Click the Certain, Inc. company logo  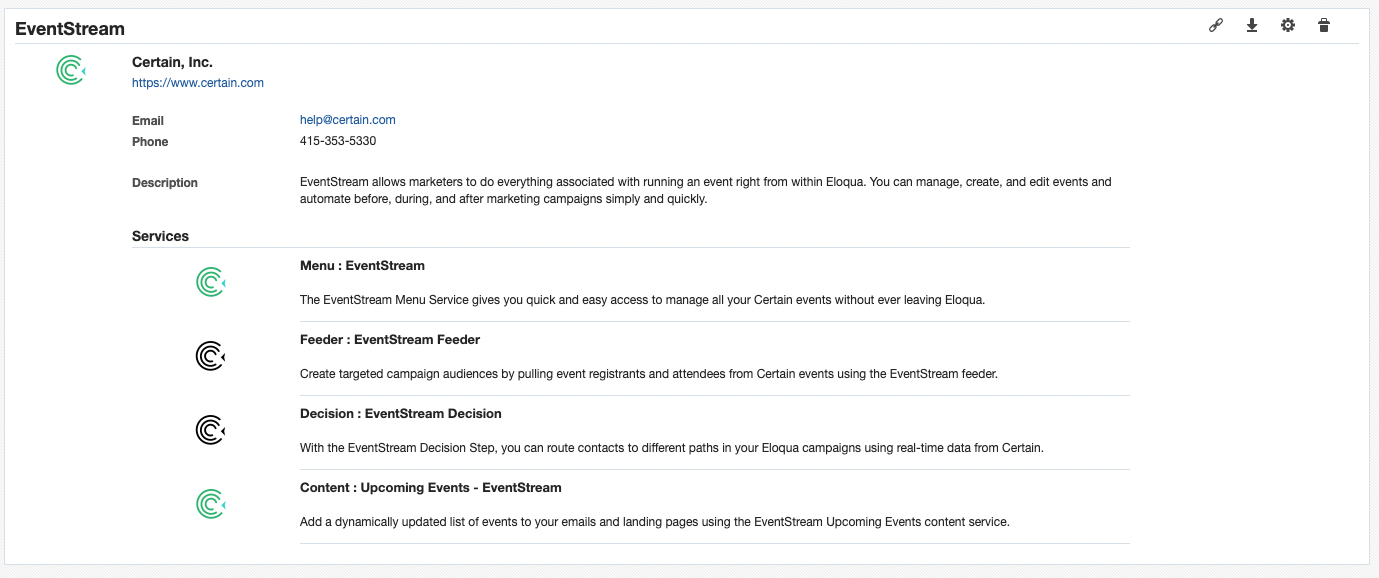[x=71, y=70]
